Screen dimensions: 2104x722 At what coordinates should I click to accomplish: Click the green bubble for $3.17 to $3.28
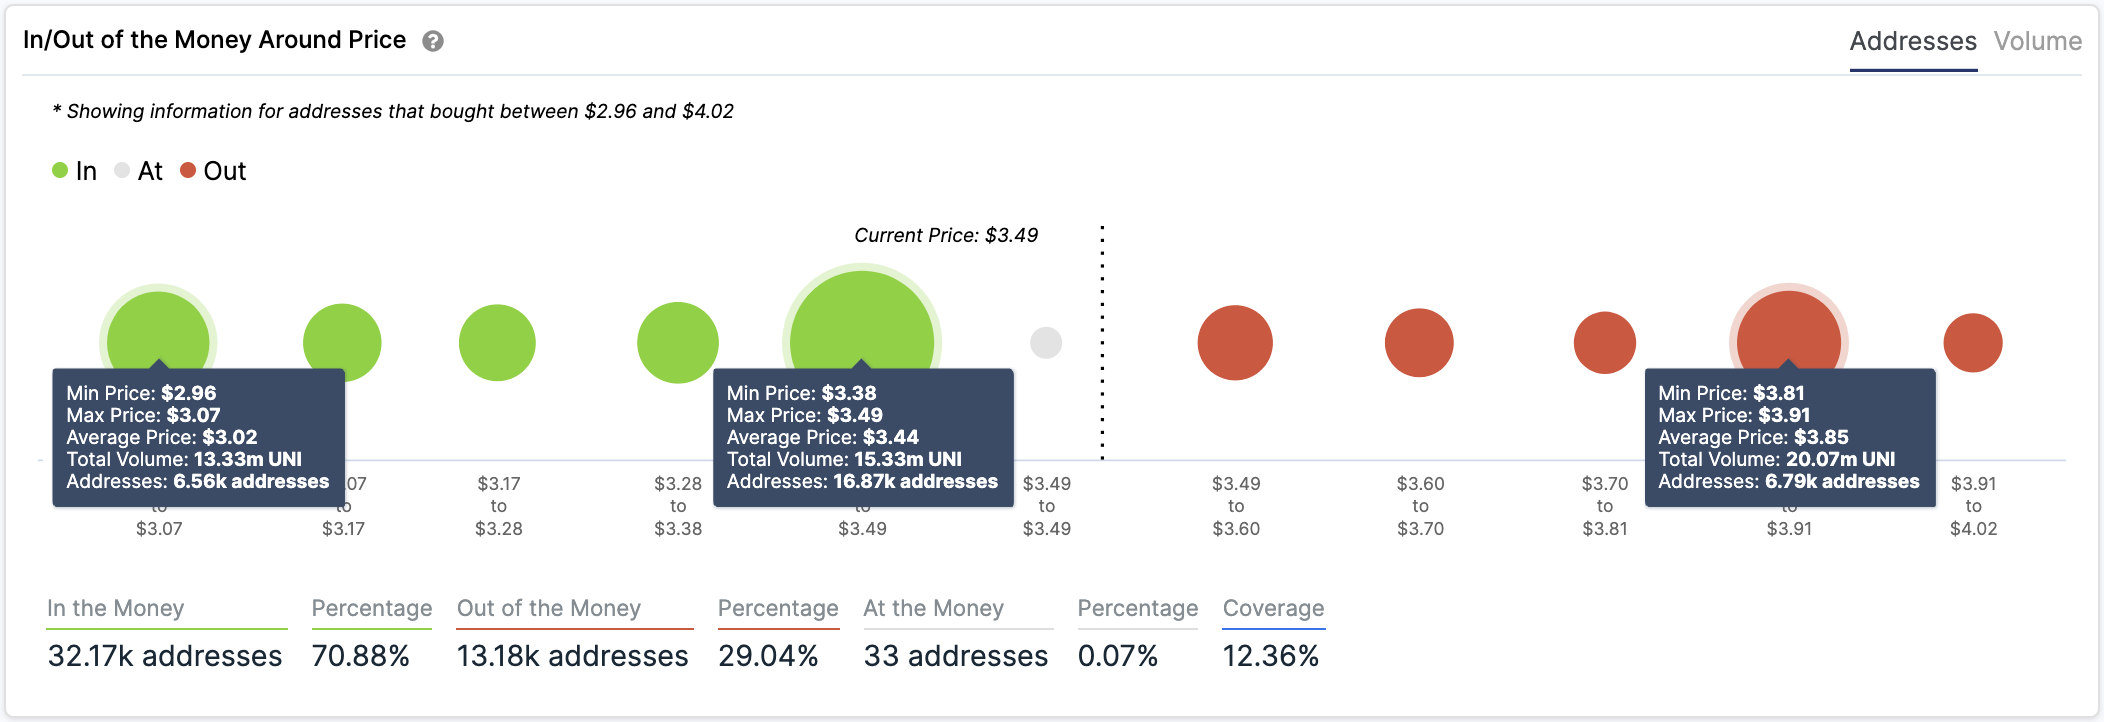pyautogui.click(x=497, y=341)
